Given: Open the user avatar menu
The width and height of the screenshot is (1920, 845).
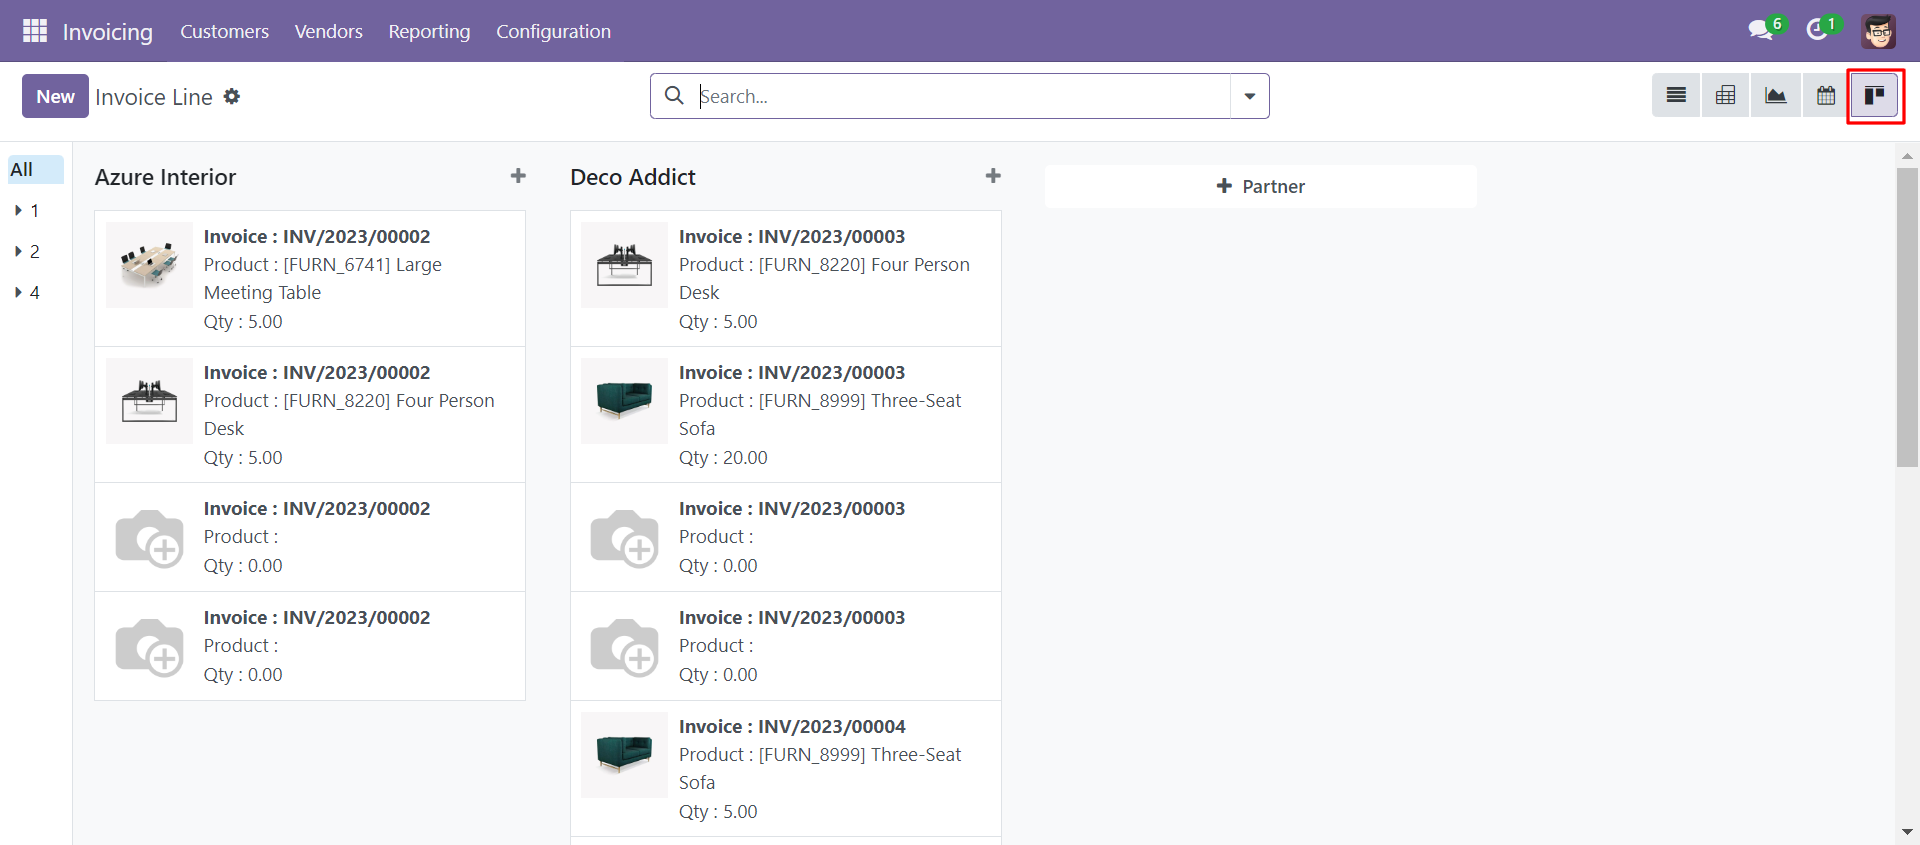Looking at the screenshot, I should tap(1879, 31).
